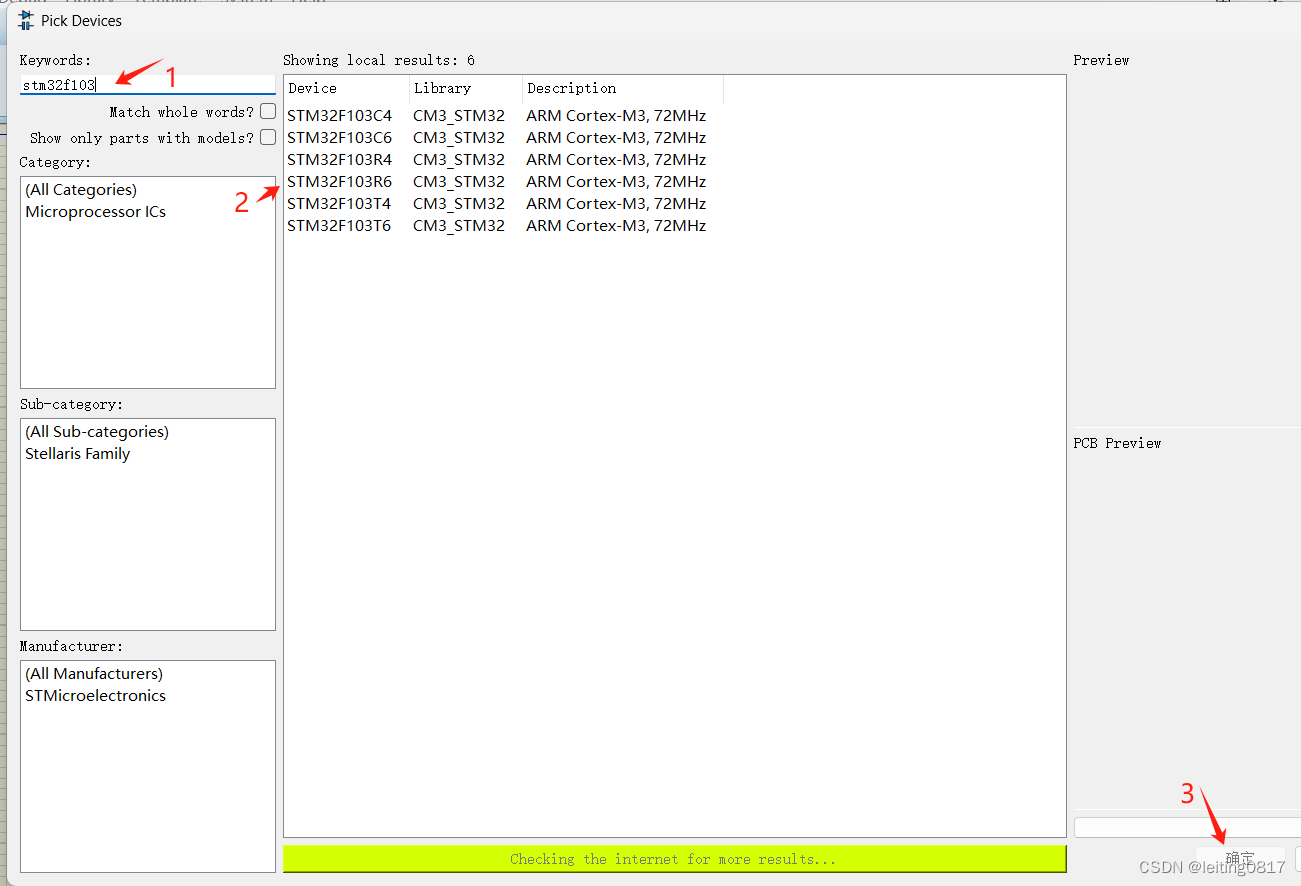Tick Show only parts with models
1301x886 pixels.
[x=268, y=137]
